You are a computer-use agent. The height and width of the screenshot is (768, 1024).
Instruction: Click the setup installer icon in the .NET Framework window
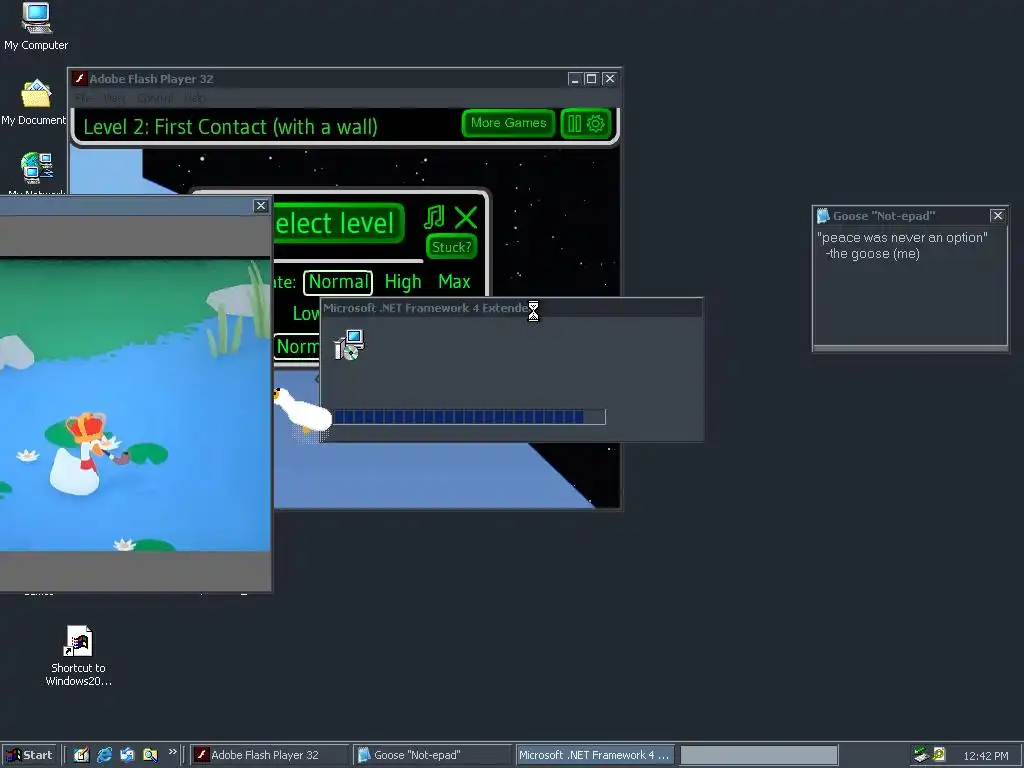tap(349, 345)
